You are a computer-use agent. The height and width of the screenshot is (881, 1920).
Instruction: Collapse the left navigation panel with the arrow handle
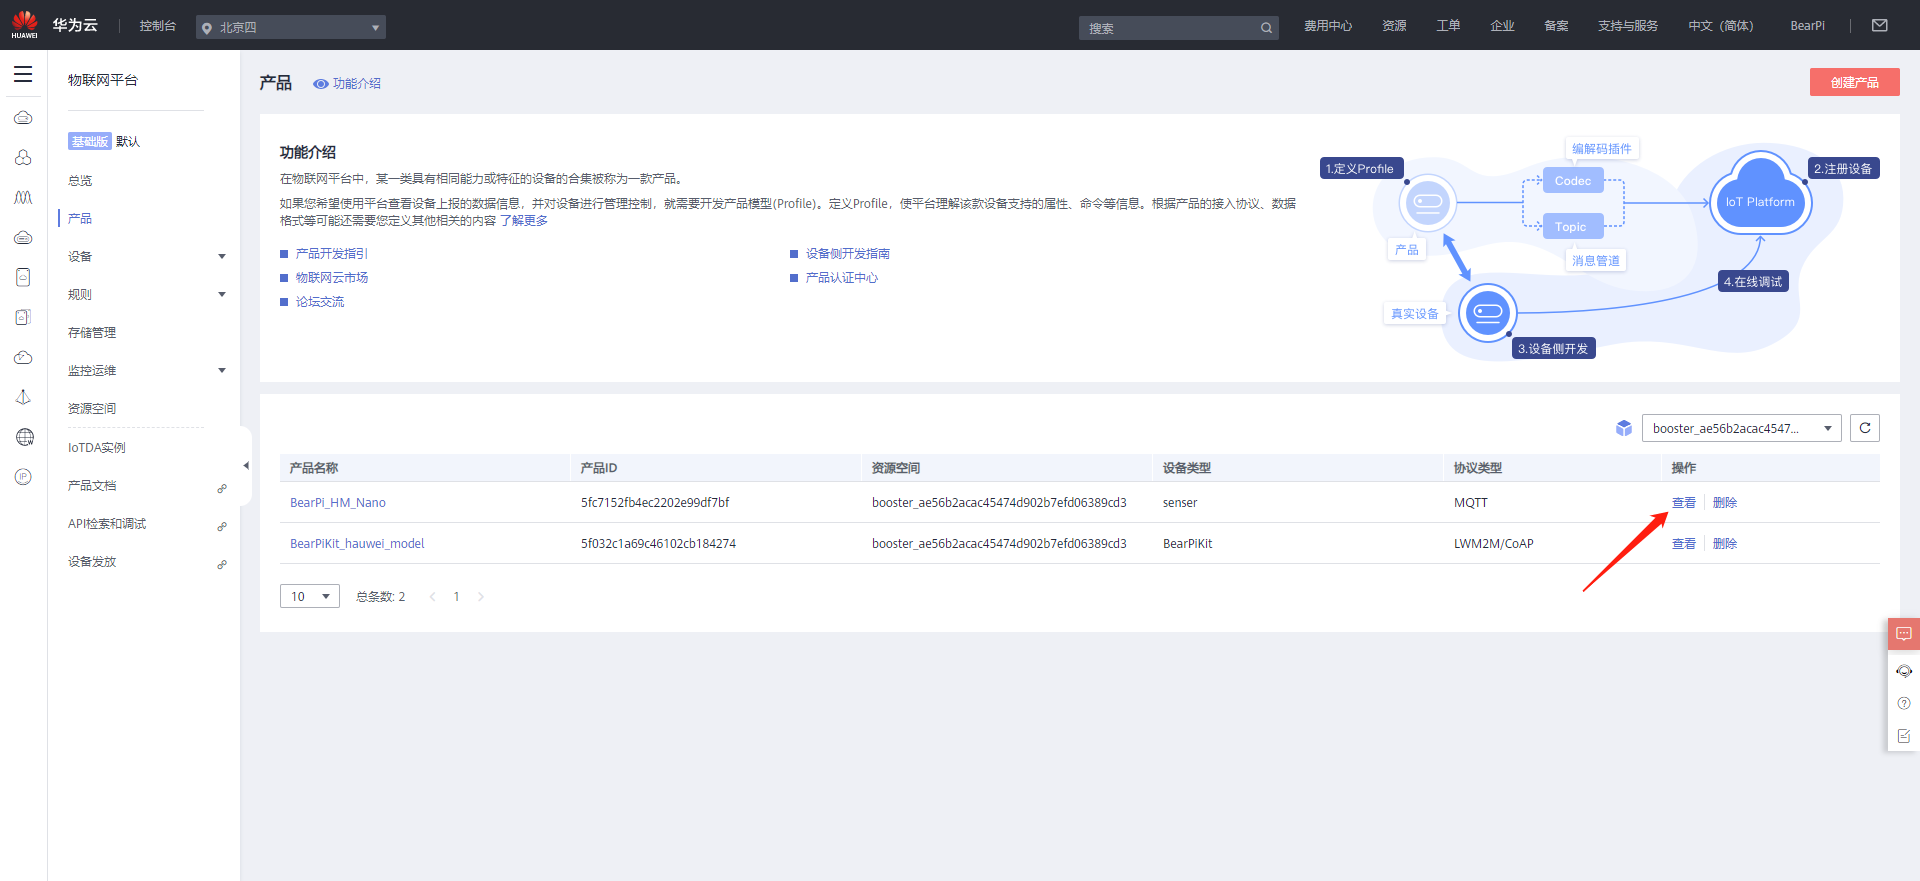pos(246,465)
